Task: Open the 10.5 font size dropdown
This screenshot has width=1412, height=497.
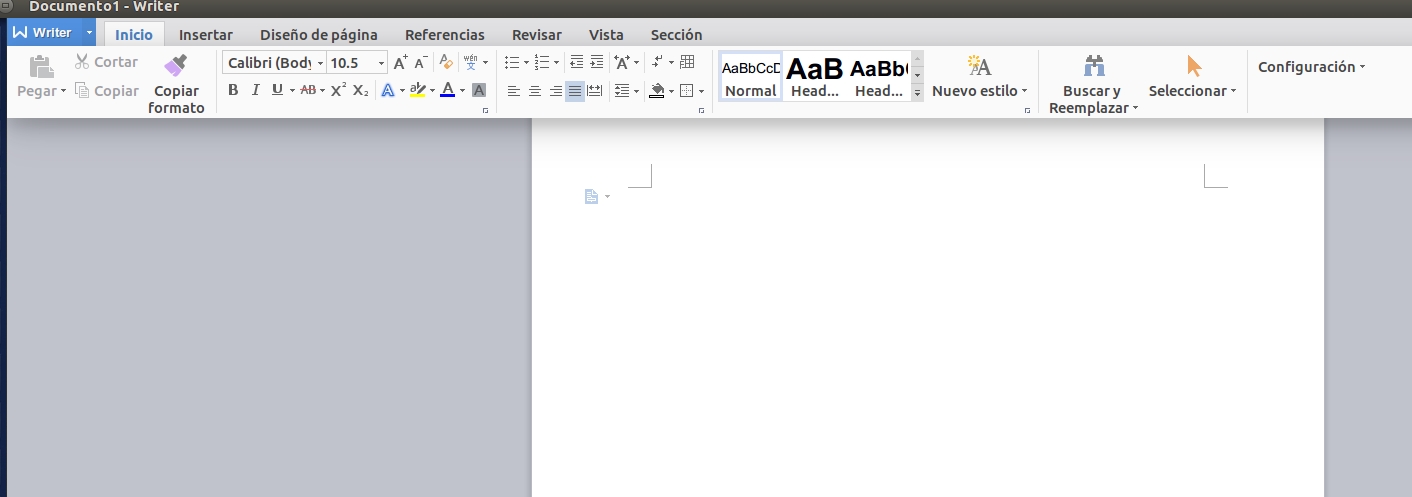Action: tap(382, 63)
